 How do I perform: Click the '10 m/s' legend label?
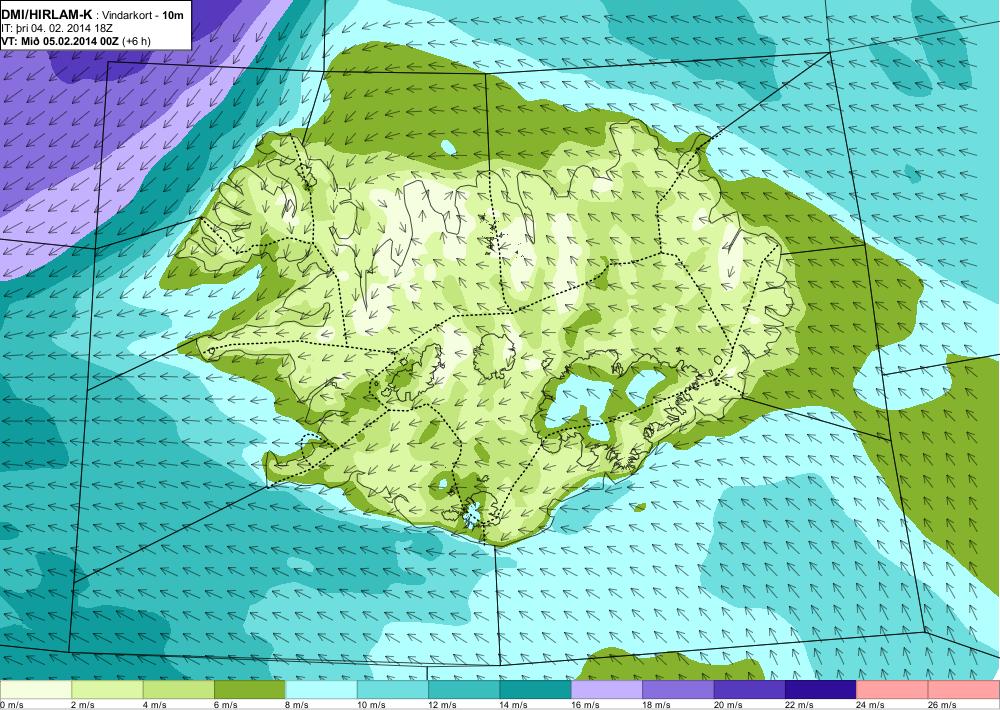click(372, 705)
